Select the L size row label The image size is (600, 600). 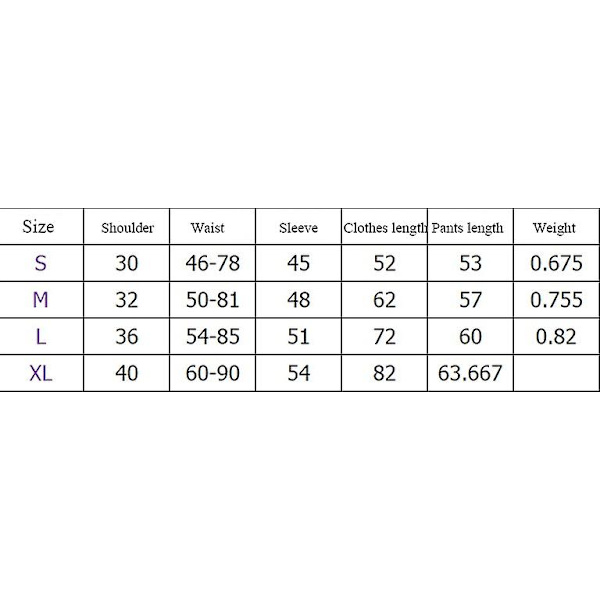(41, 336)
